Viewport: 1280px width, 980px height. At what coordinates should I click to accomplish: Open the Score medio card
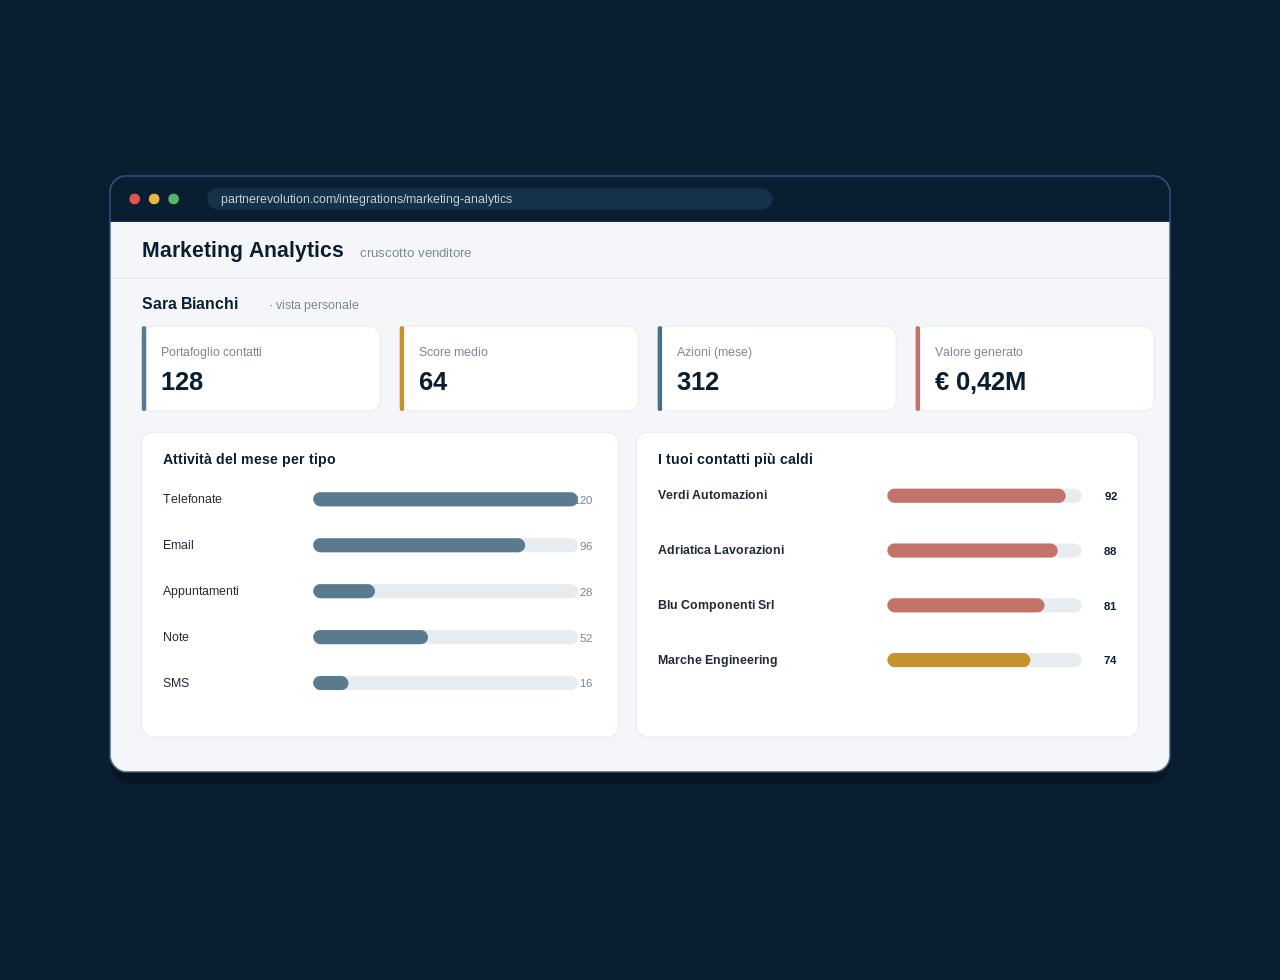click(x=519, y=368)
